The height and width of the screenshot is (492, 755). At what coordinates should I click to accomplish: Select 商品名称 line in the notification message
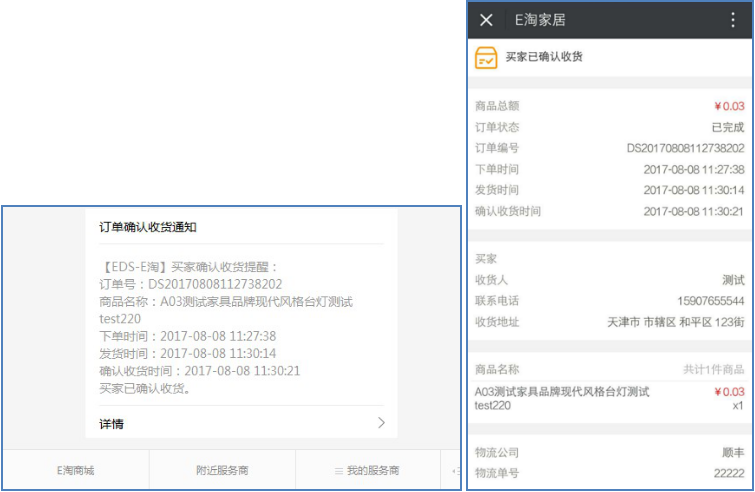point(226,310)
